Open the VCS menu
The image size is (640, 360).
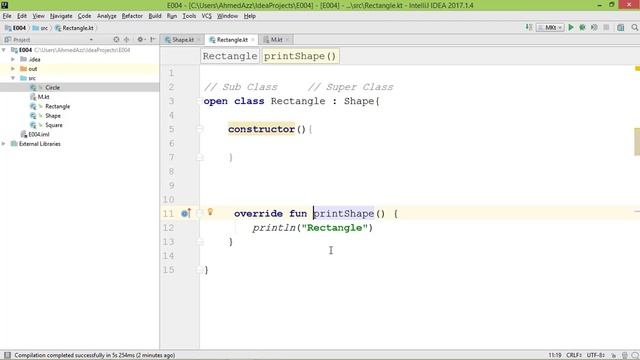tap(207, 16)
